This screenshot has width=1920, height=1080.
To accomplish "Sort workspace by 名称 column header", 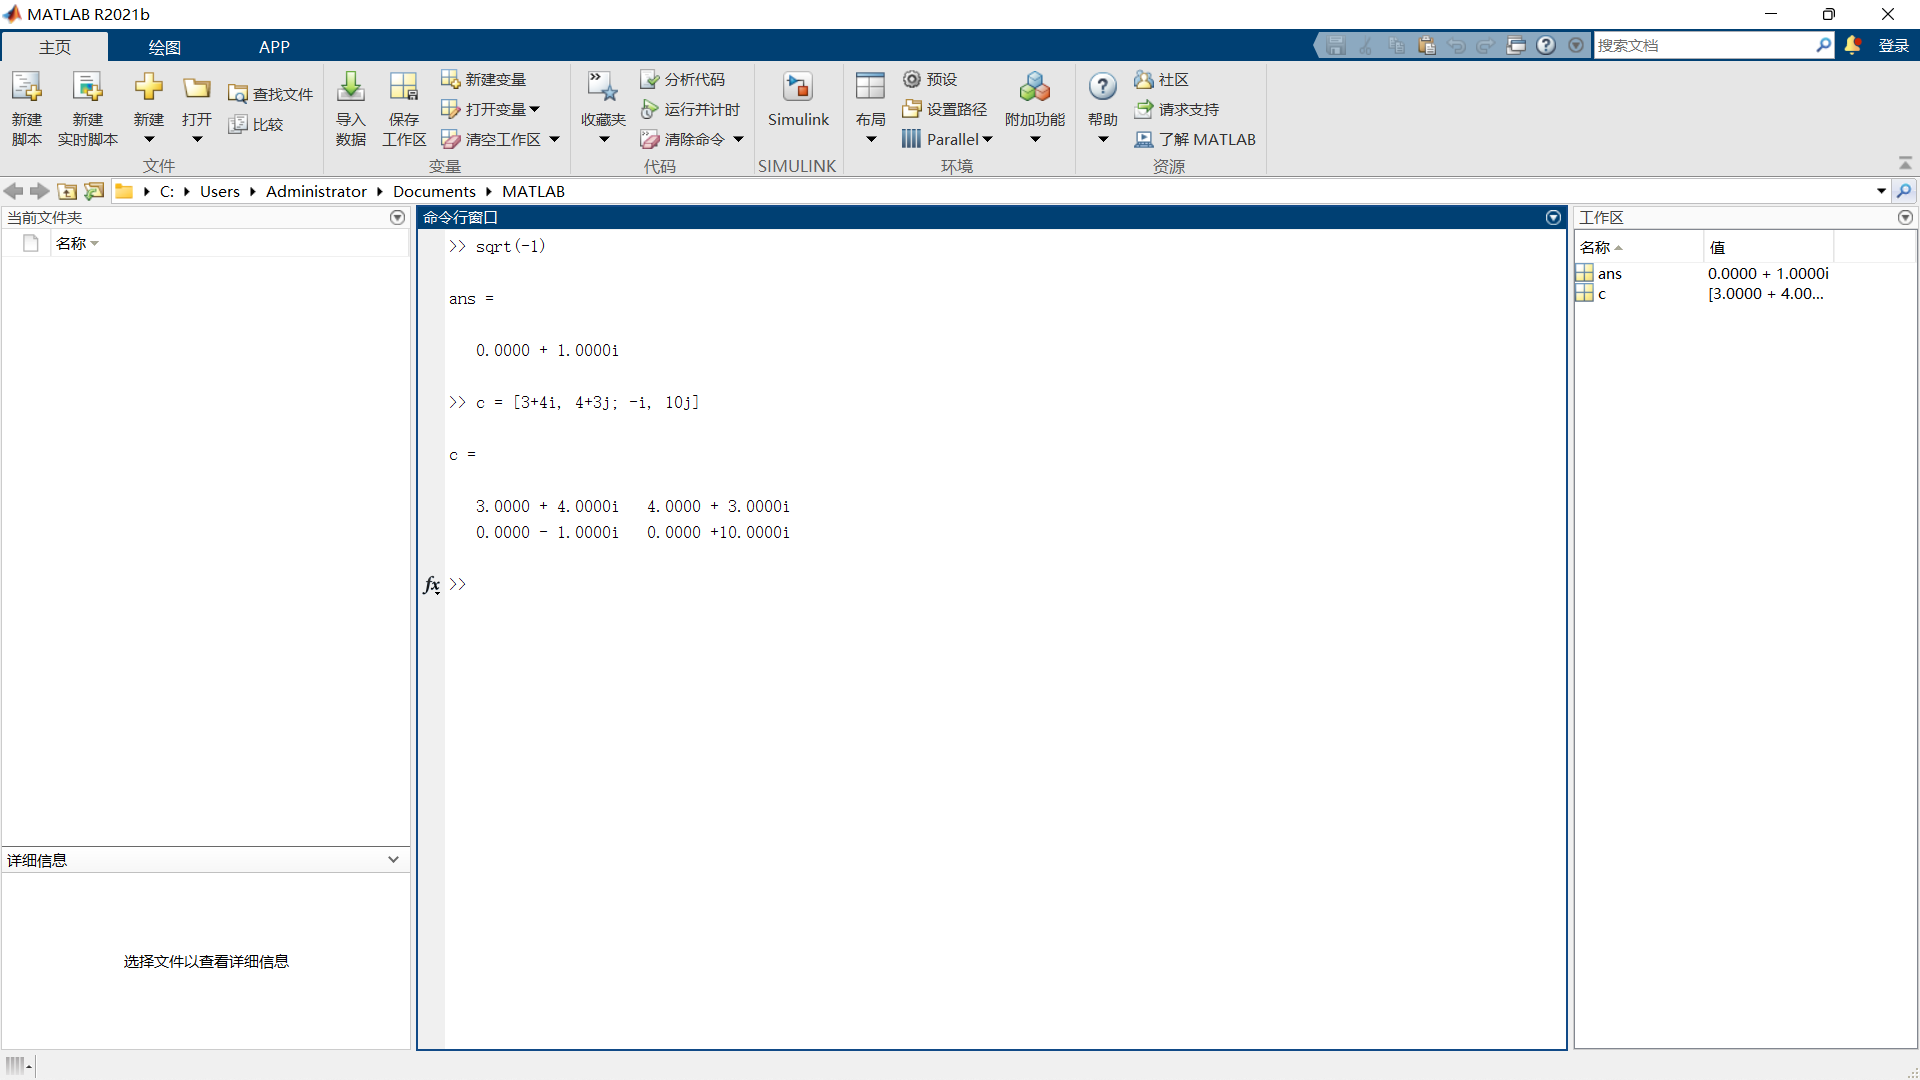I will click(1638, 247).
